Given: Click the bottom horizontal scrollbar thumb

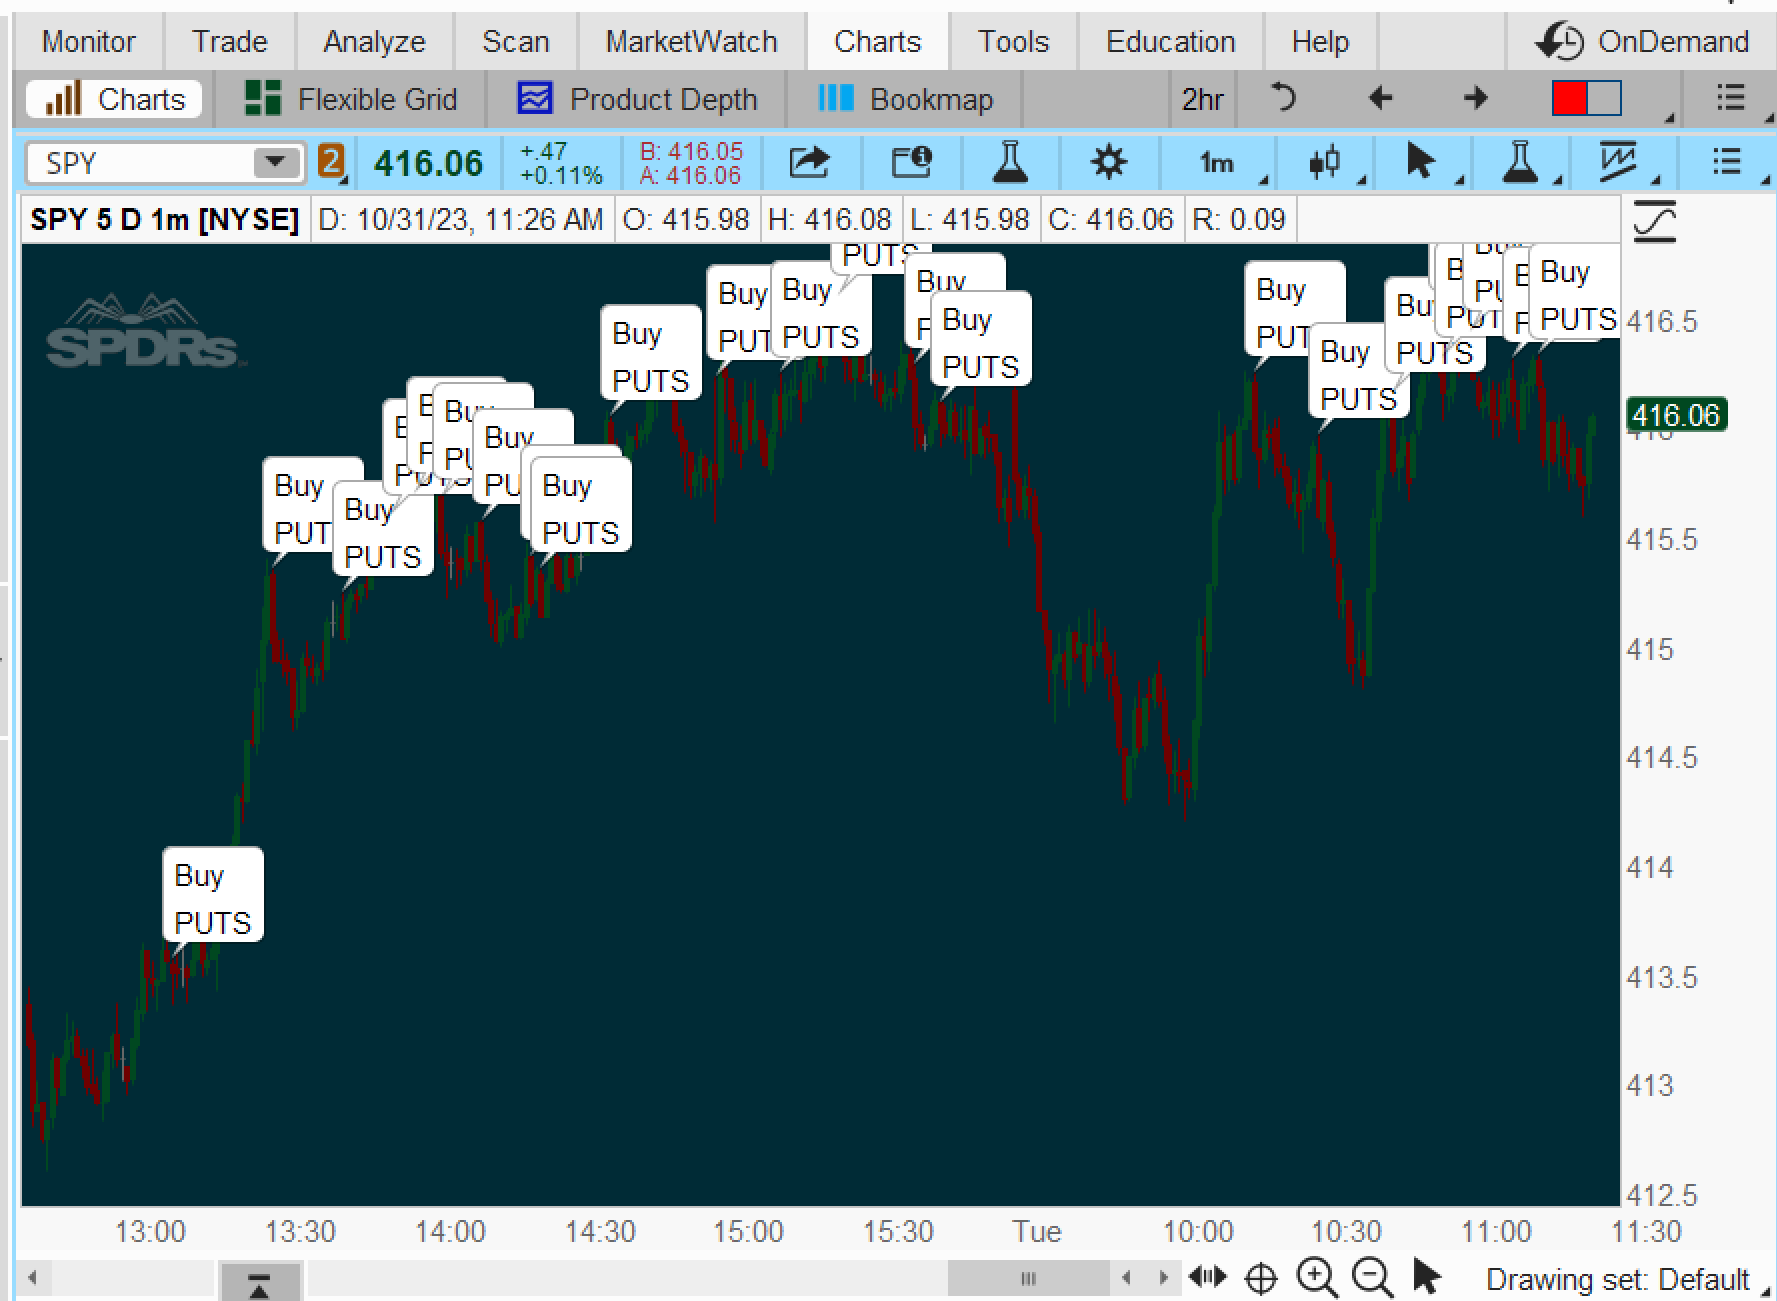Looking at the screenshot, I should (x=1028, y=1278).
